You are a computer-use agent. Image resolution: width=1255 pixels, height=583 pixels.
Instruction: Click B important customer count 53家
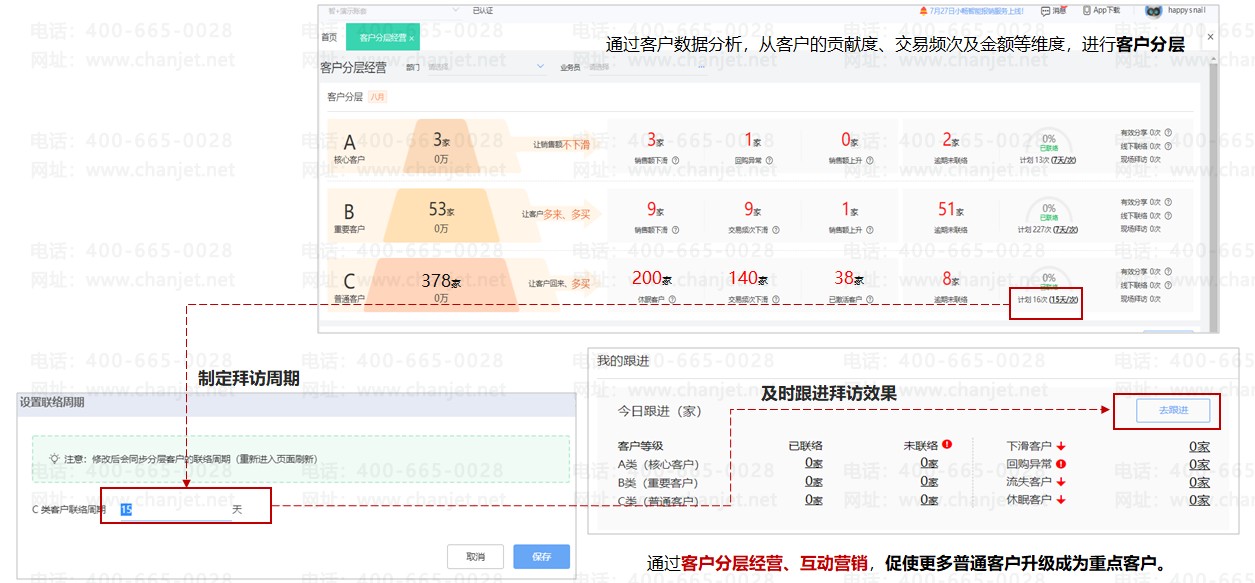441,209
